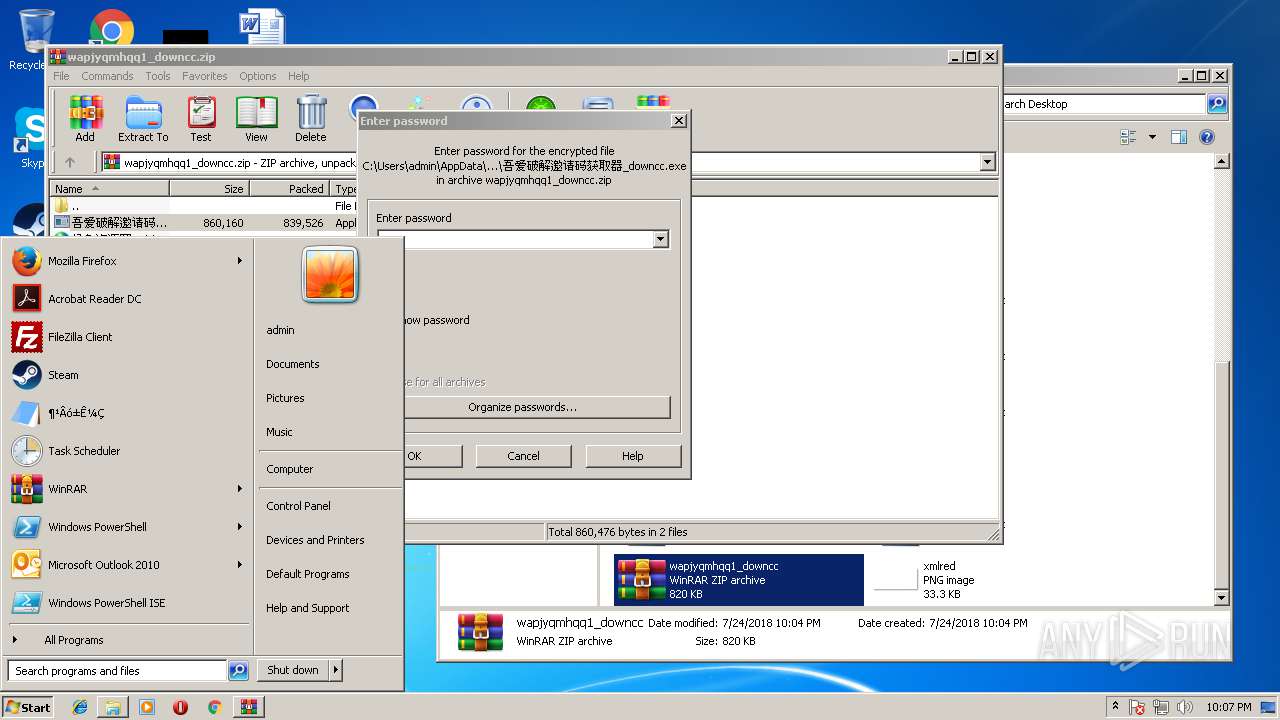Launch Windows PowerShell from Start menu
Image resolution: width=1280 pixels, height=720 pixels.
click(127, 527)
